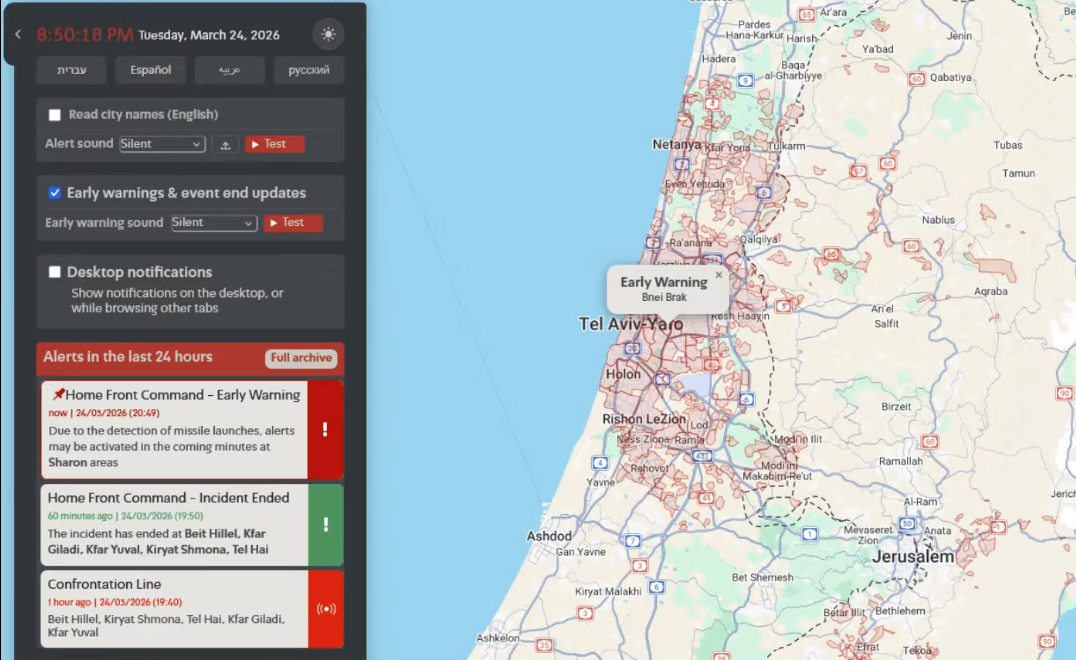The height and width of the screenshot is (660, 1076).
Task: Click the date Tuesday, March 24, 2026
Action: tap(209, 35)
